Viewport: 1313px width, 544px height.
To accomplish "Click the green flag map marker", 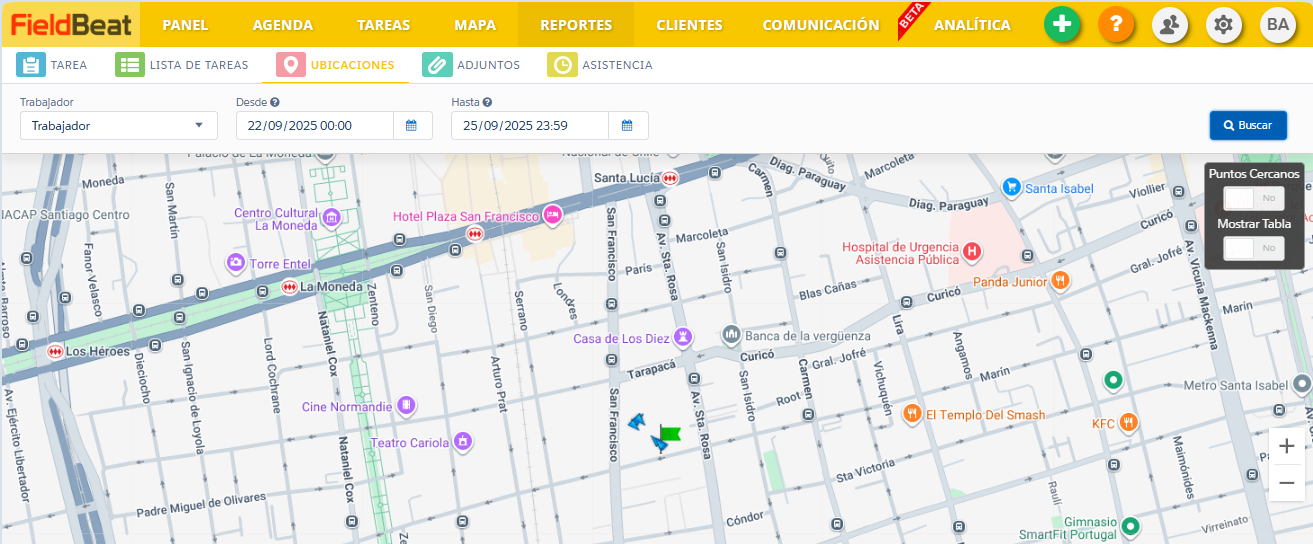I will (670, 433).
